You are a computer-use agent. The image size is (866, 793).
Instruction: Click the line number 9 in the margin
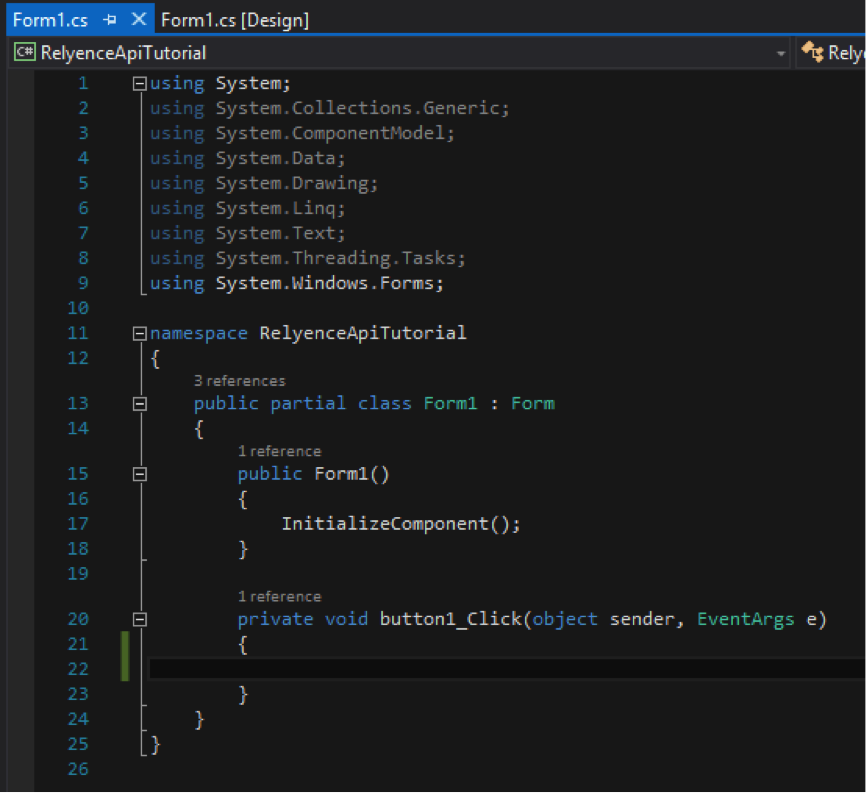pyautogui.click(x=83, y=284)
